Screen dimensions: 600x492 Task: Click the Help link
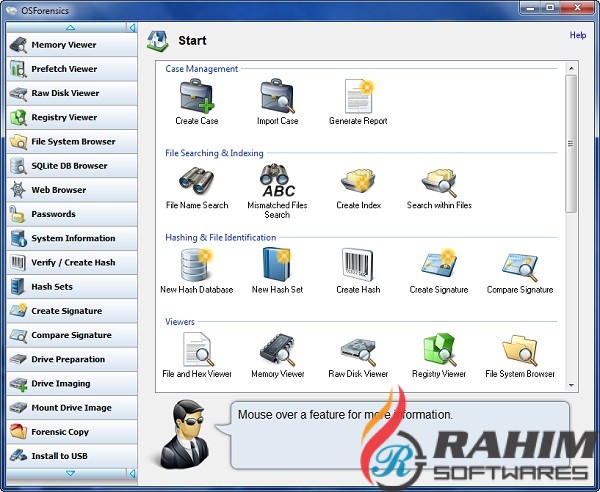click(577, 35)
